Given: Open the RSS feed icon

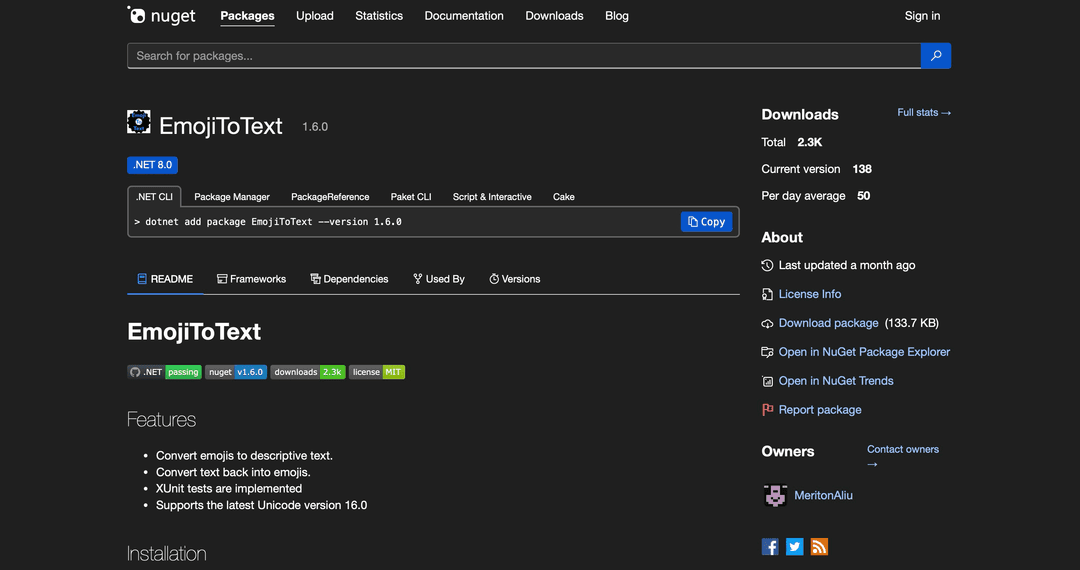Looking at the screenshot, I should [x=819, y=547].
